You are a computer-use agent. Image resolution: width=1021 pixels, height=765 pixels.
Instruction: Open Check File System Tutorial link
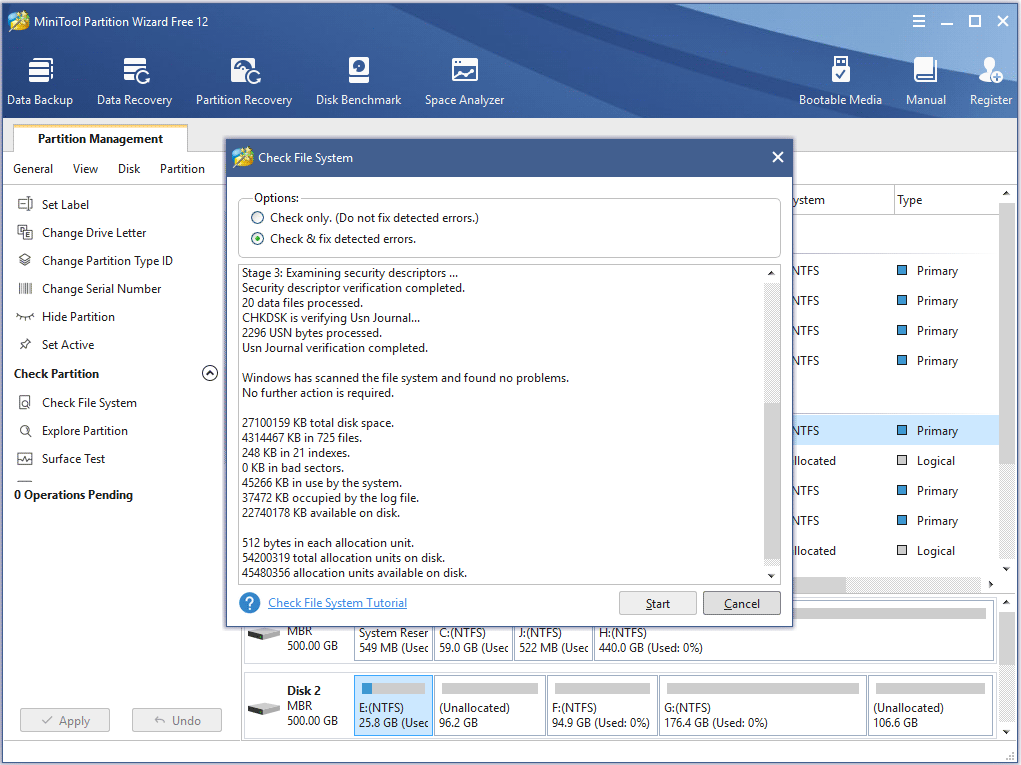coord(337,603)
